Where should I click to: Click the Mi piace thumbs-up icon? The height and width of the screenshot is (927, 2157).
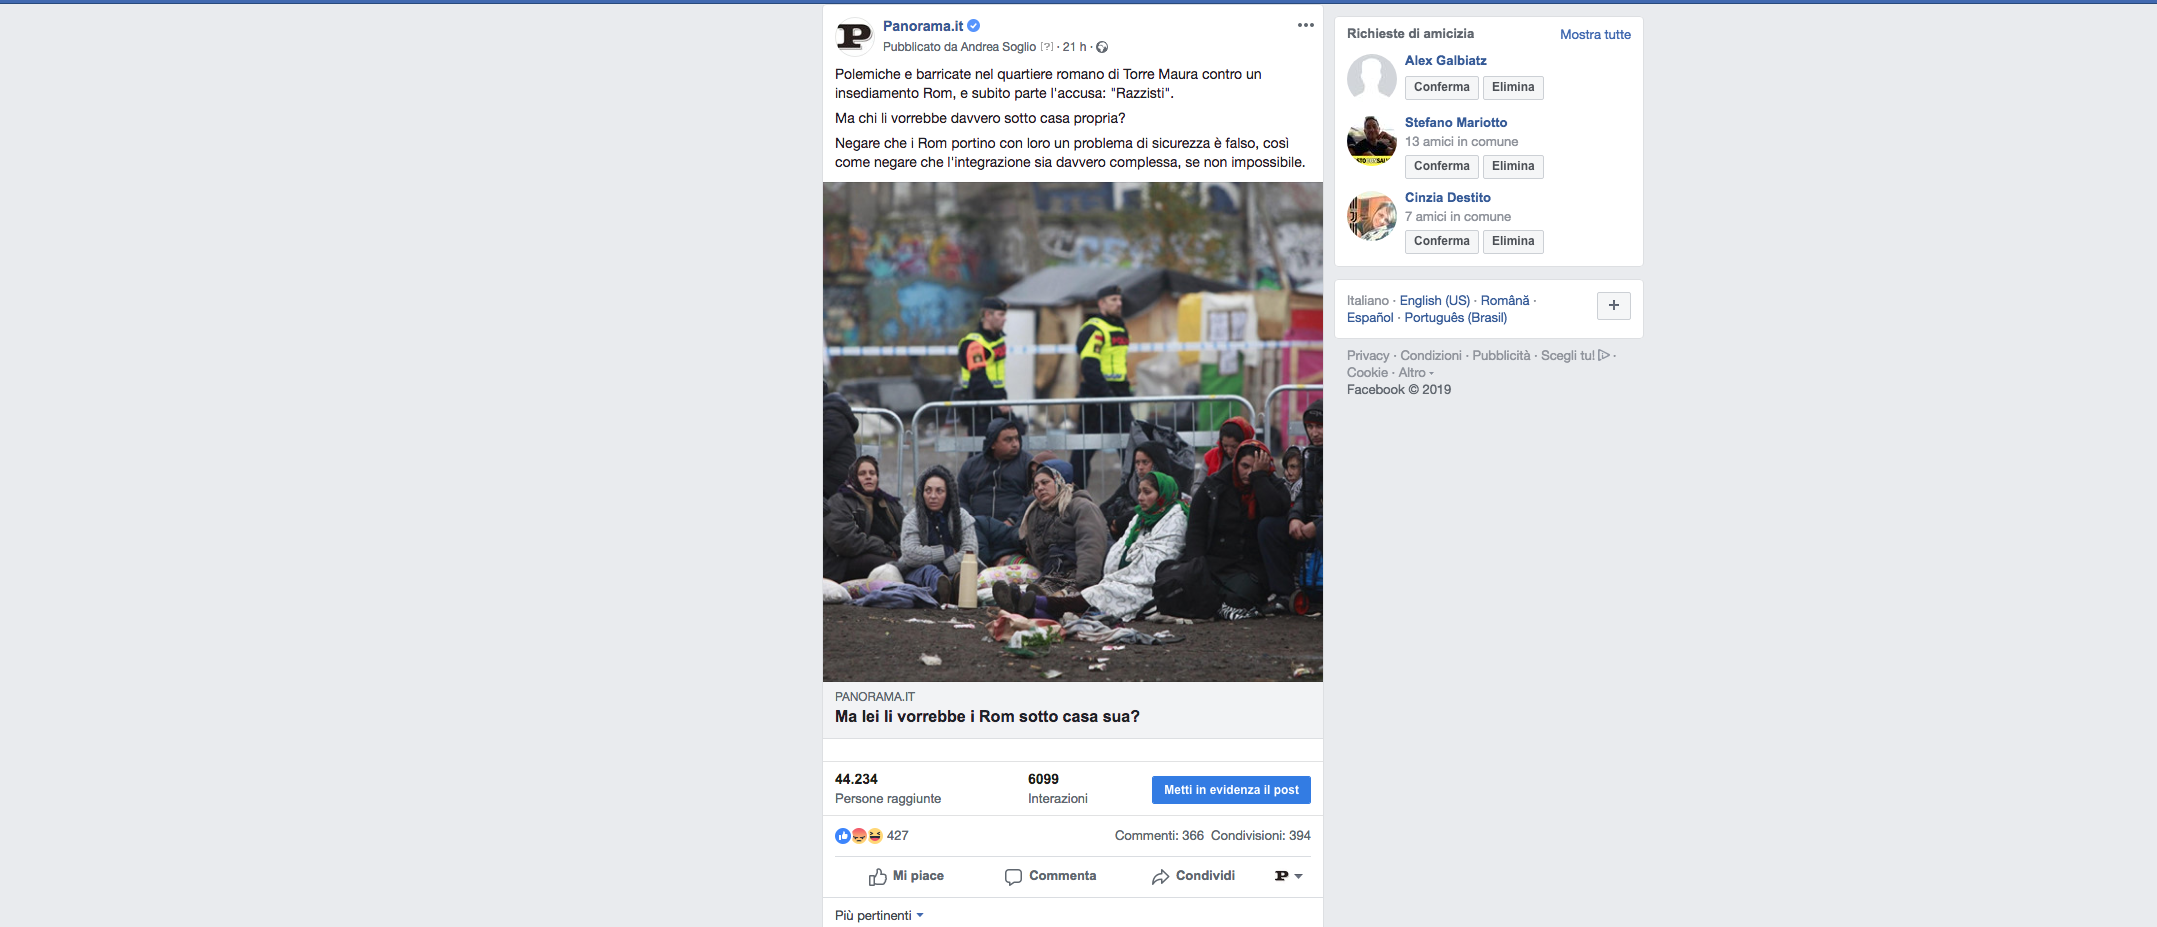[x=877, y=876]
